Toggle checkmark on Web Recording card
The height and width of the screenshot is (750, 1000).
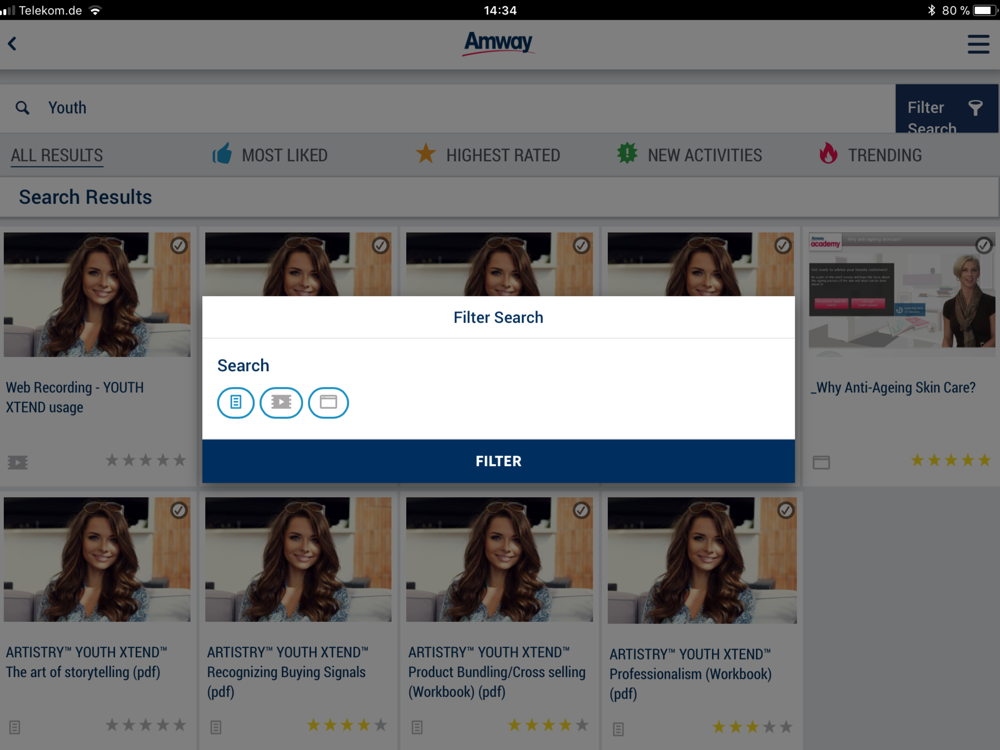tap(179, 246)
